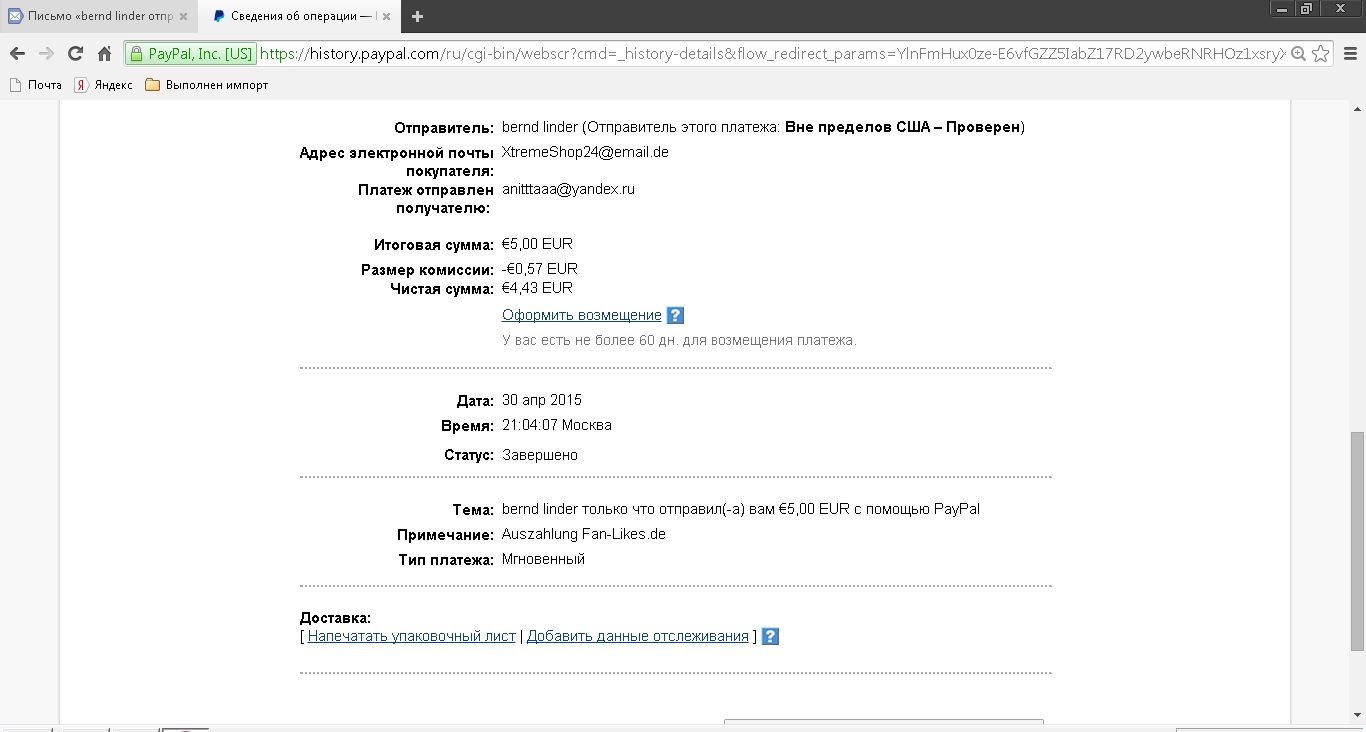This screenshot has height=732, width=1366.
Task: Click the browser forward arrow
Action: point(46,54)
